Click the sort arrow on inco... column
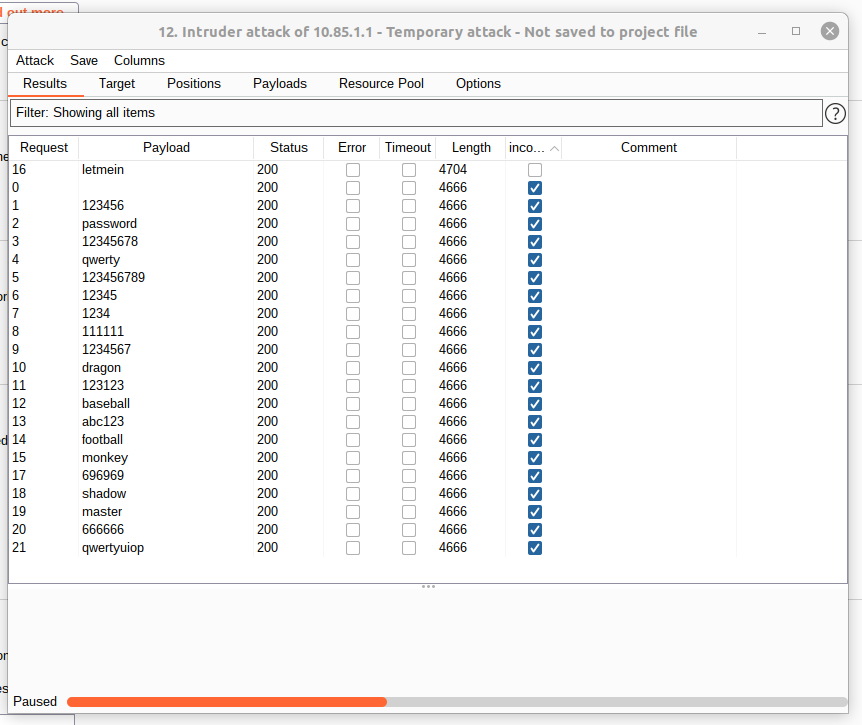 tap(554, 148)
